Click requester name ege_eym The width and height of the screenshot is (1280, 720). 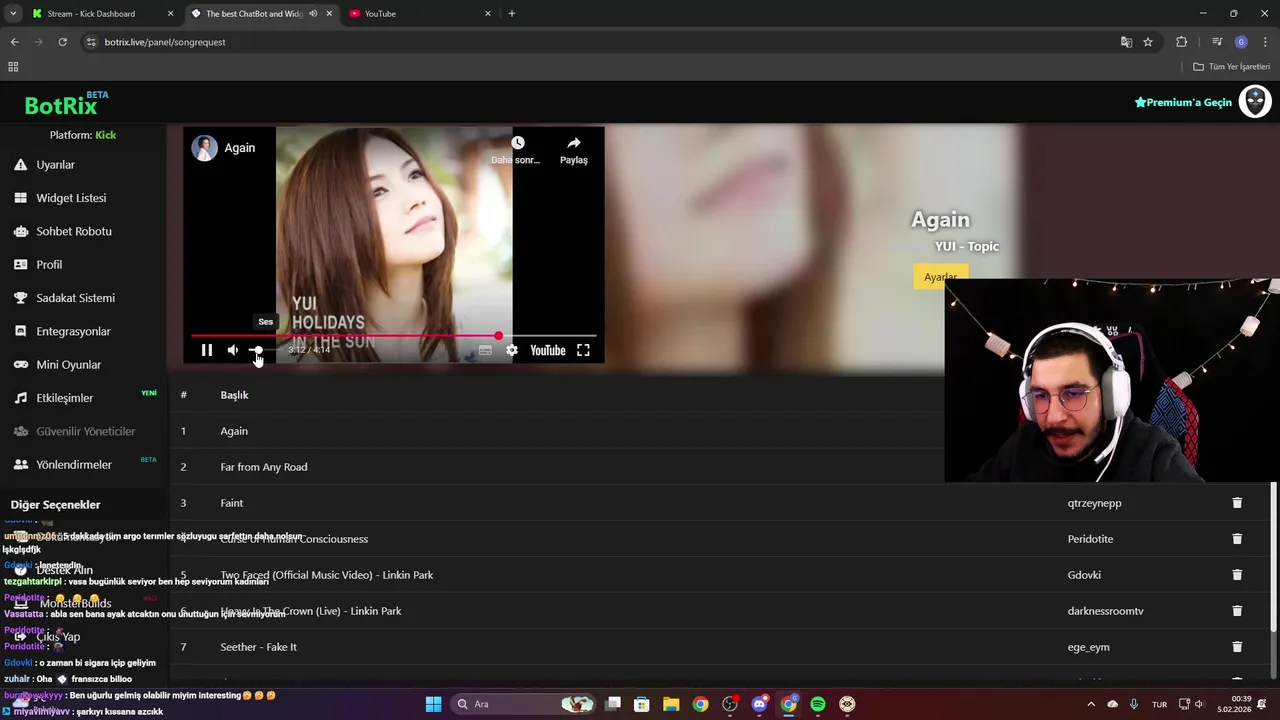click(x=1088, y=647)
